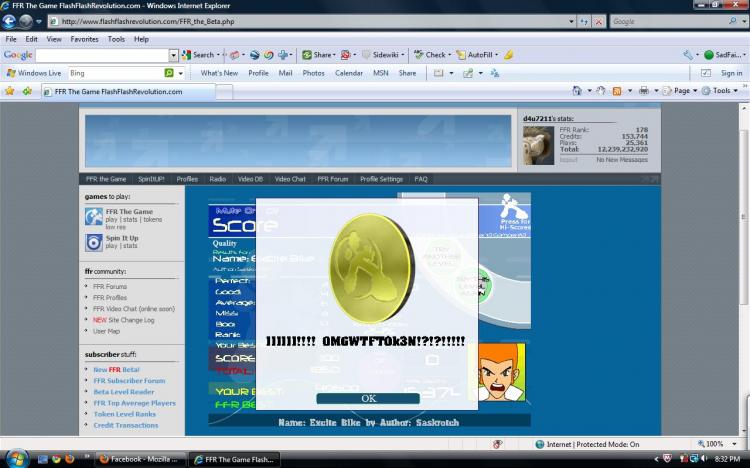Click the Google search box at top right
The height and width of the screenshot is (468, 750).
click(668, 22)
